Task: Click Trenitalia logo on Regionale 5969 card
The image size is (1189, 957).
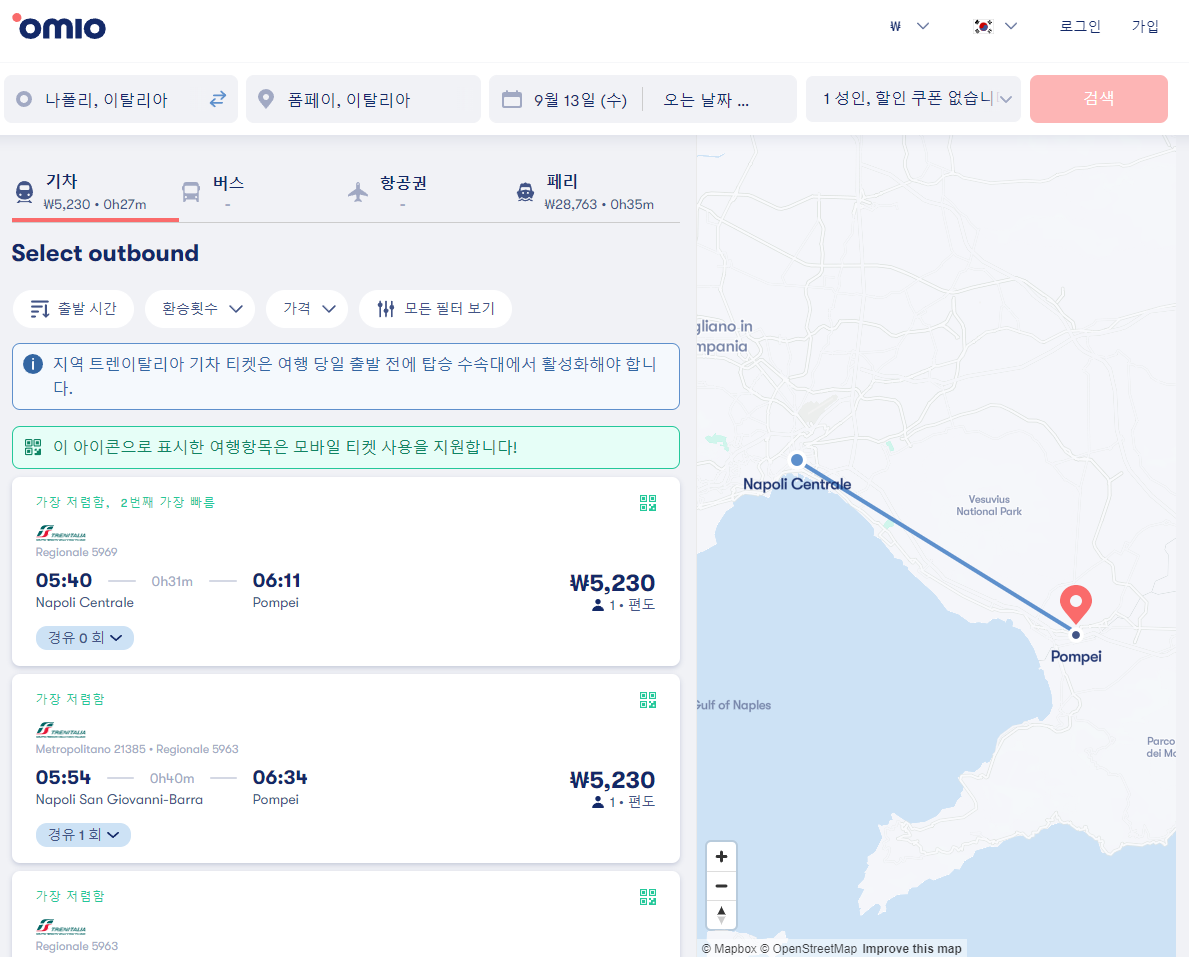Action: 61,532
